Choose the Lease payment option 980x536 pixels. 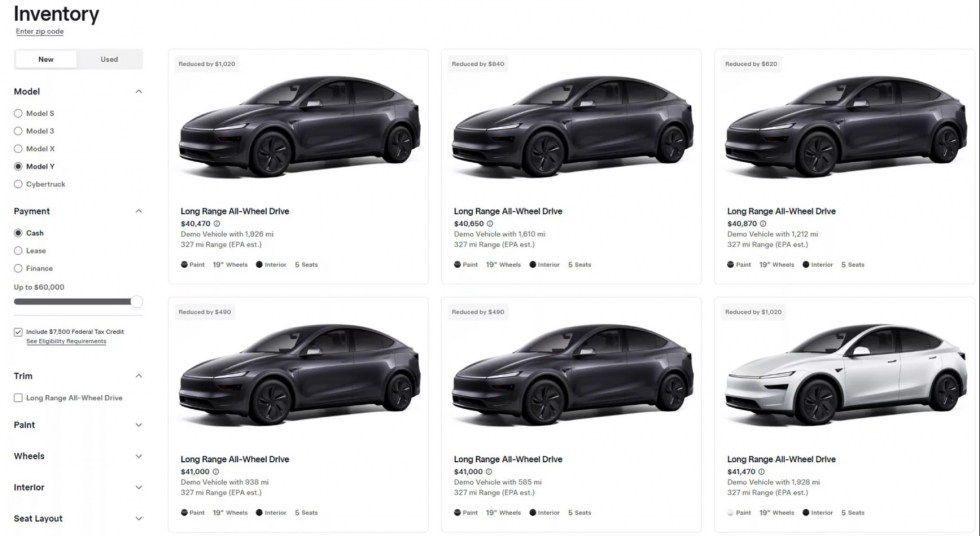[x=18, y=250]
